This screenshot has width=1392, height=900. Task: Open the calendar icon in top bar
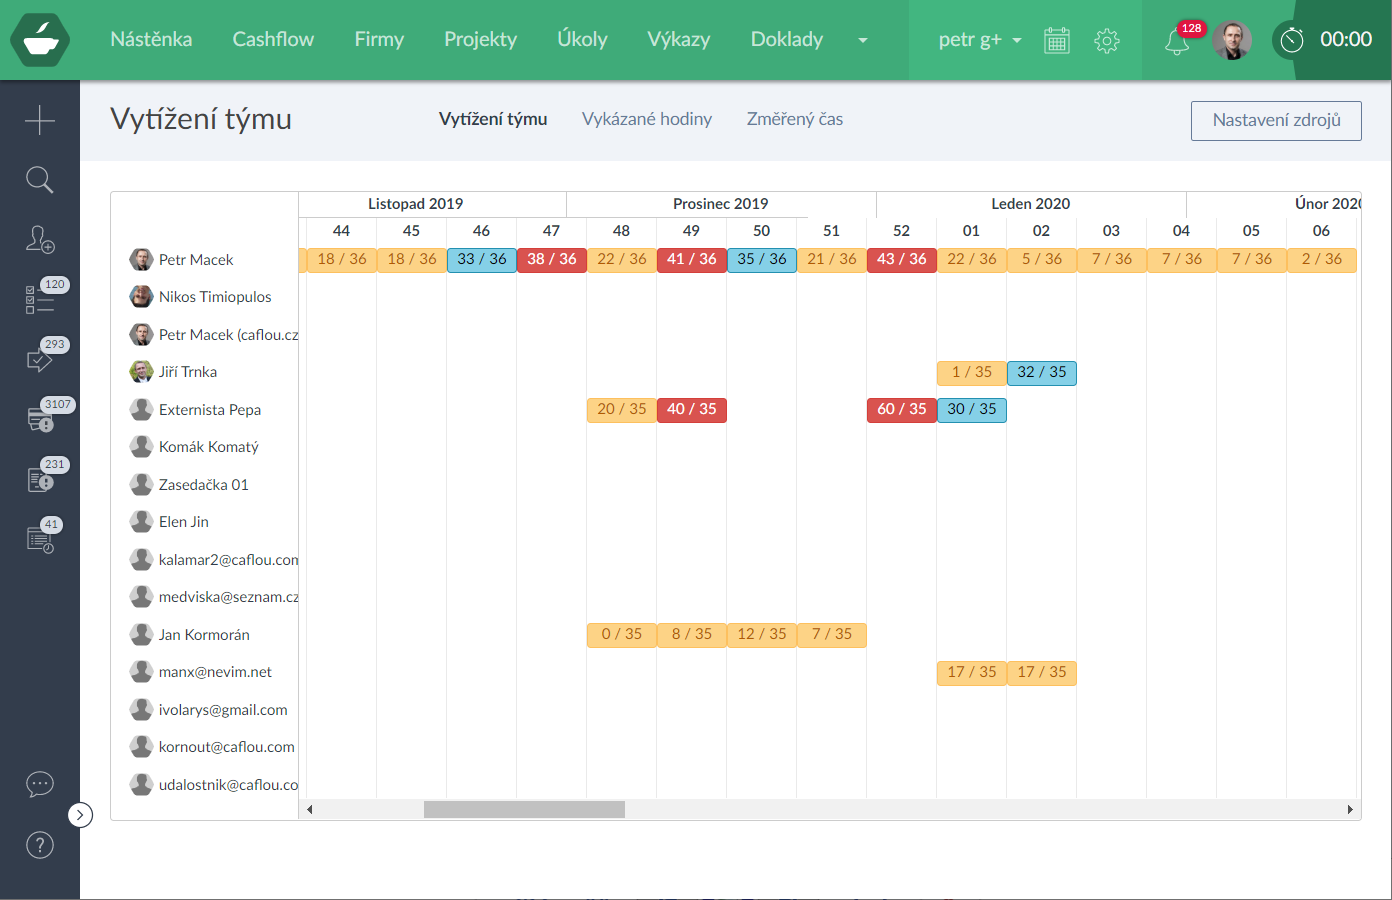[1057, 40]
